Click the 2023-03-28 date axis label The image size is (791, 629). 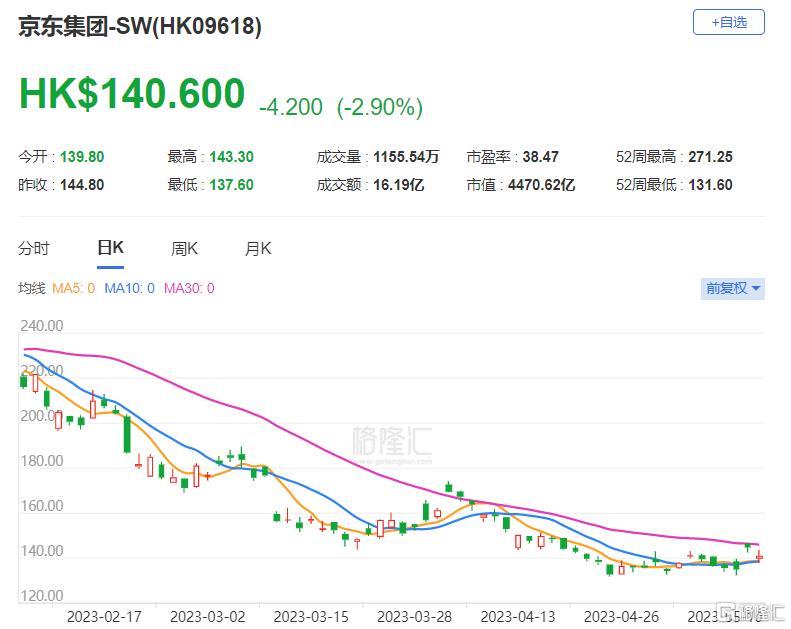[414, 617]
